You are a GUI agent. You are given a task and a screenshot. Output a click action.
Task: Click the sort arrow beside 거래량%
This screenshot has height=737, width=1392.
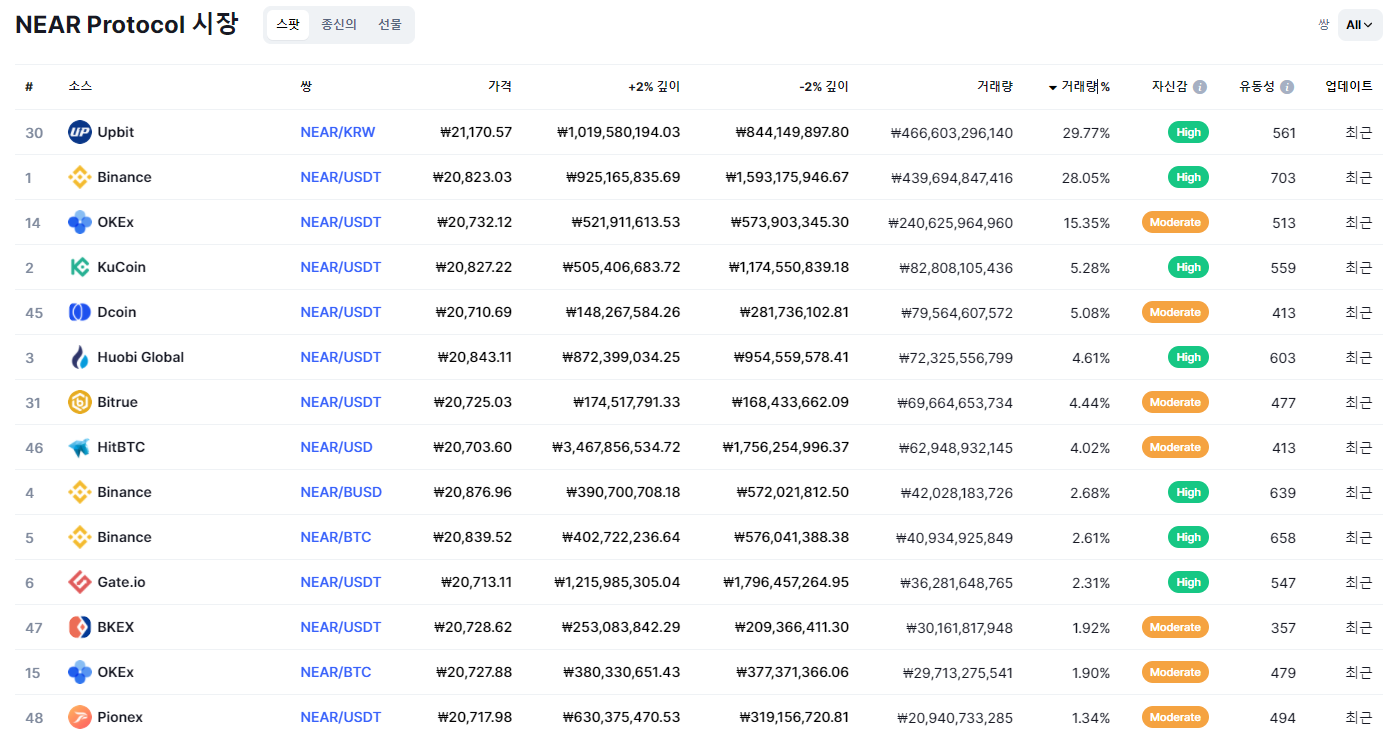pos(1053,88)
